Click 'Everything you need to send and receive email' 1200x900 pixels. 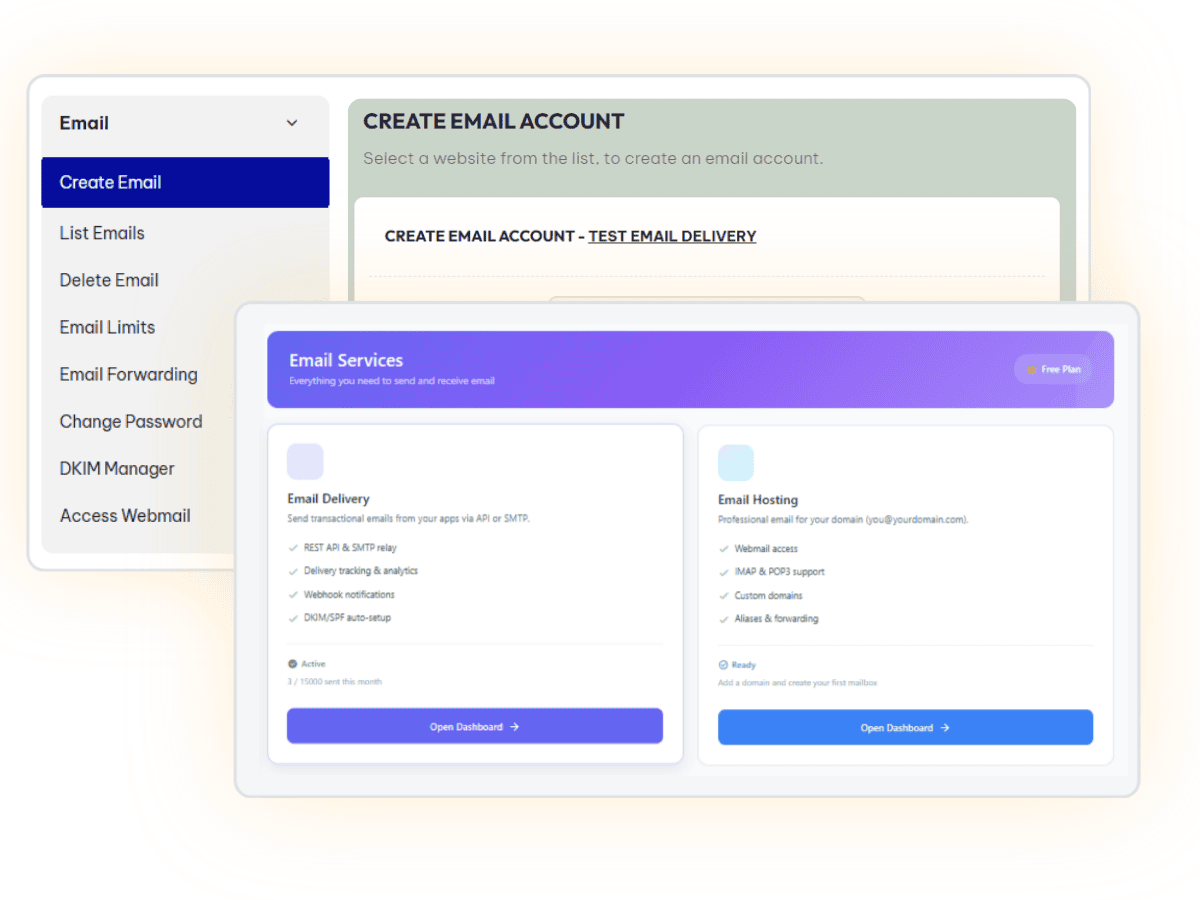click(392, 381)
